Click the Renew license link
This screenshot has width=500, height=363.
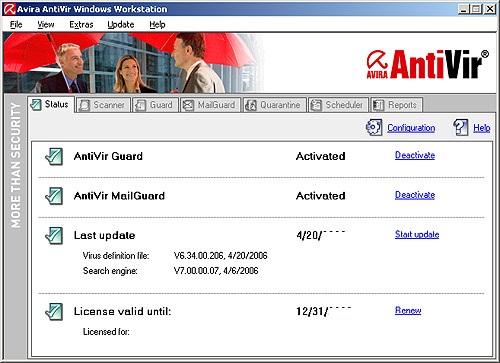pos(408,311)
